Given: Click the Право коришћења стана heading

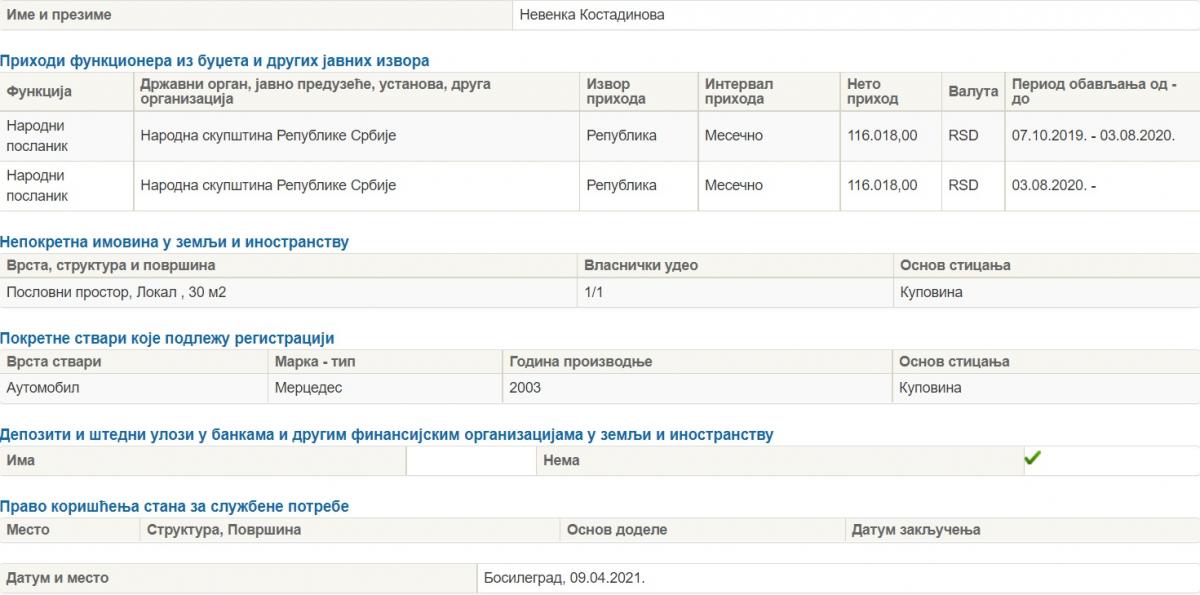Looking at the screenshot, I should pyautogui.click(x=175, y=507).
